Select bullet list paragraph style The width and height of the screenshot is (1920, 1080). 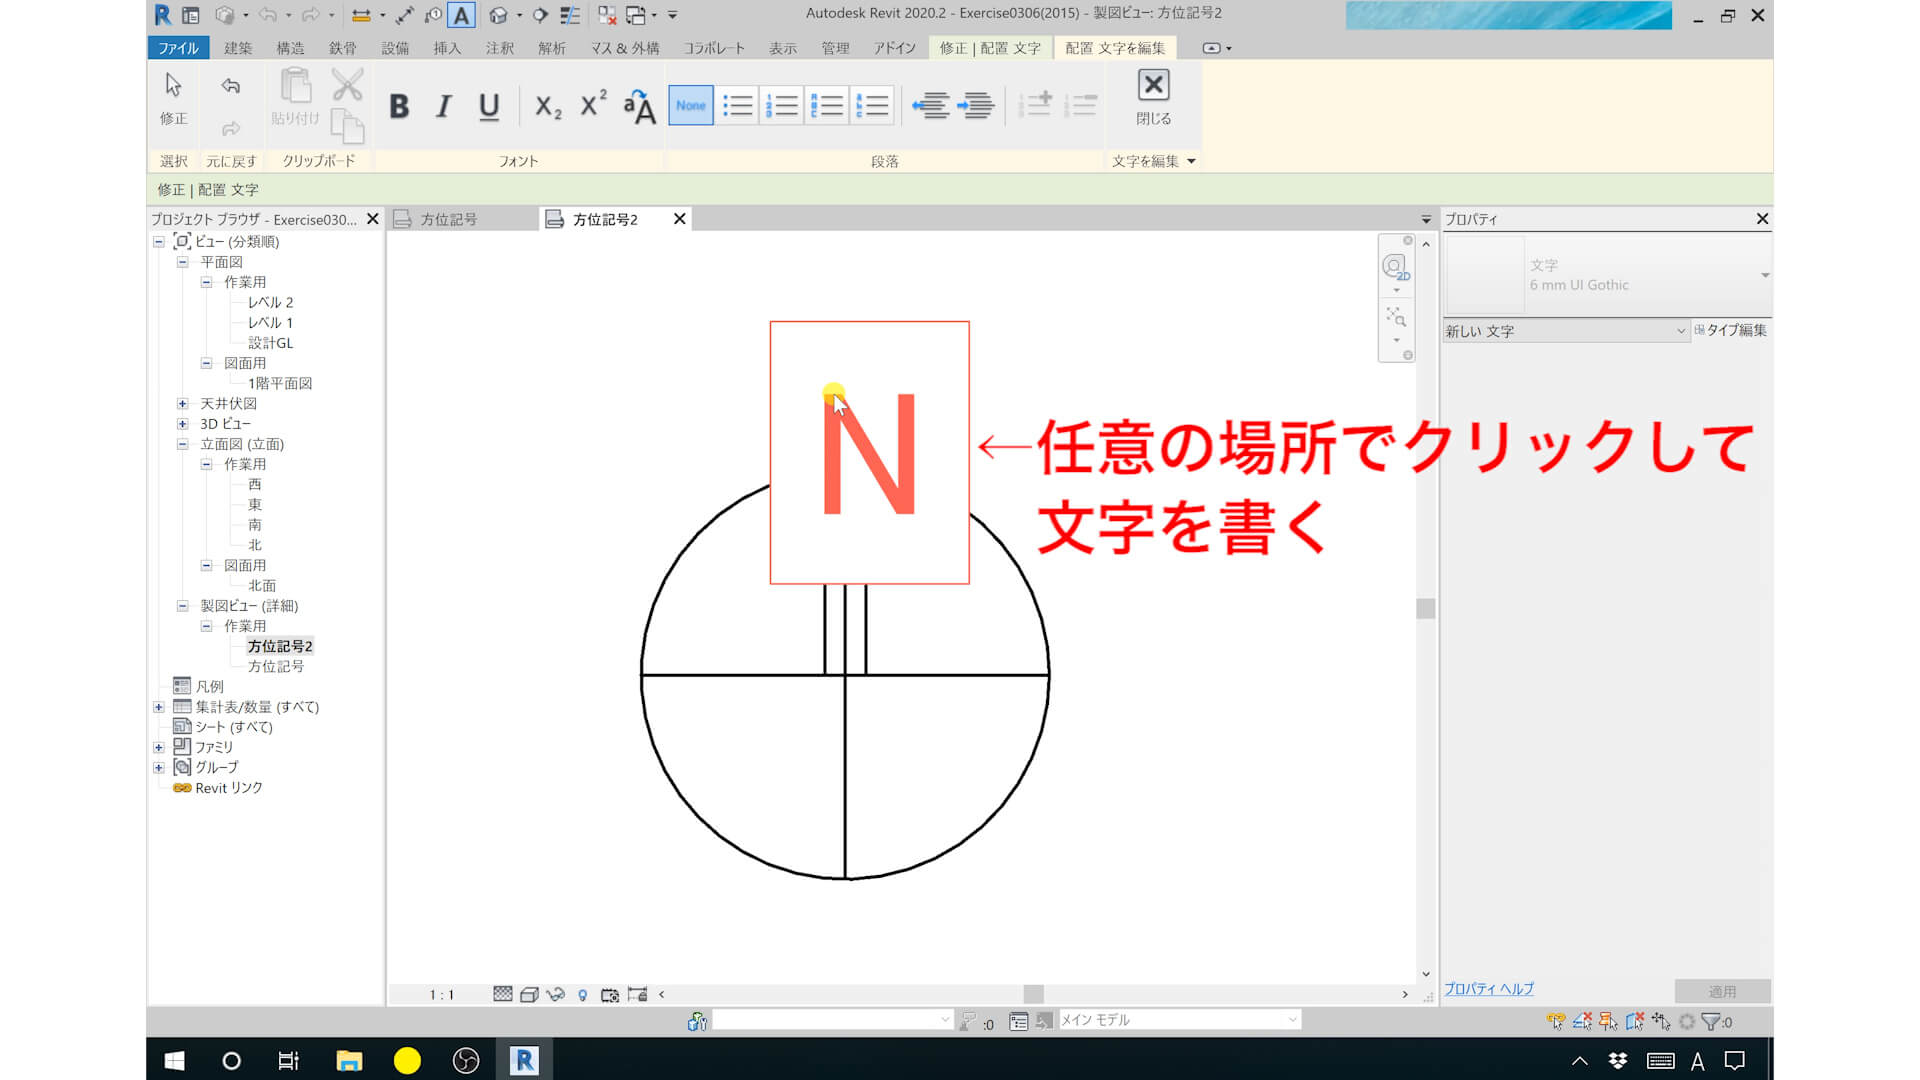coord(737,105)
